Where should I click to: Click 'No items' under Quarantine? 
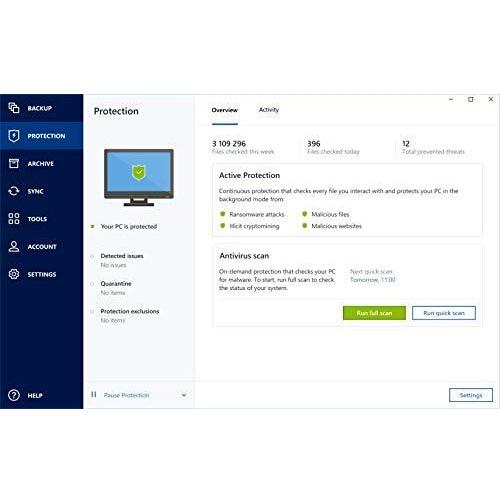tap(113, 293)
